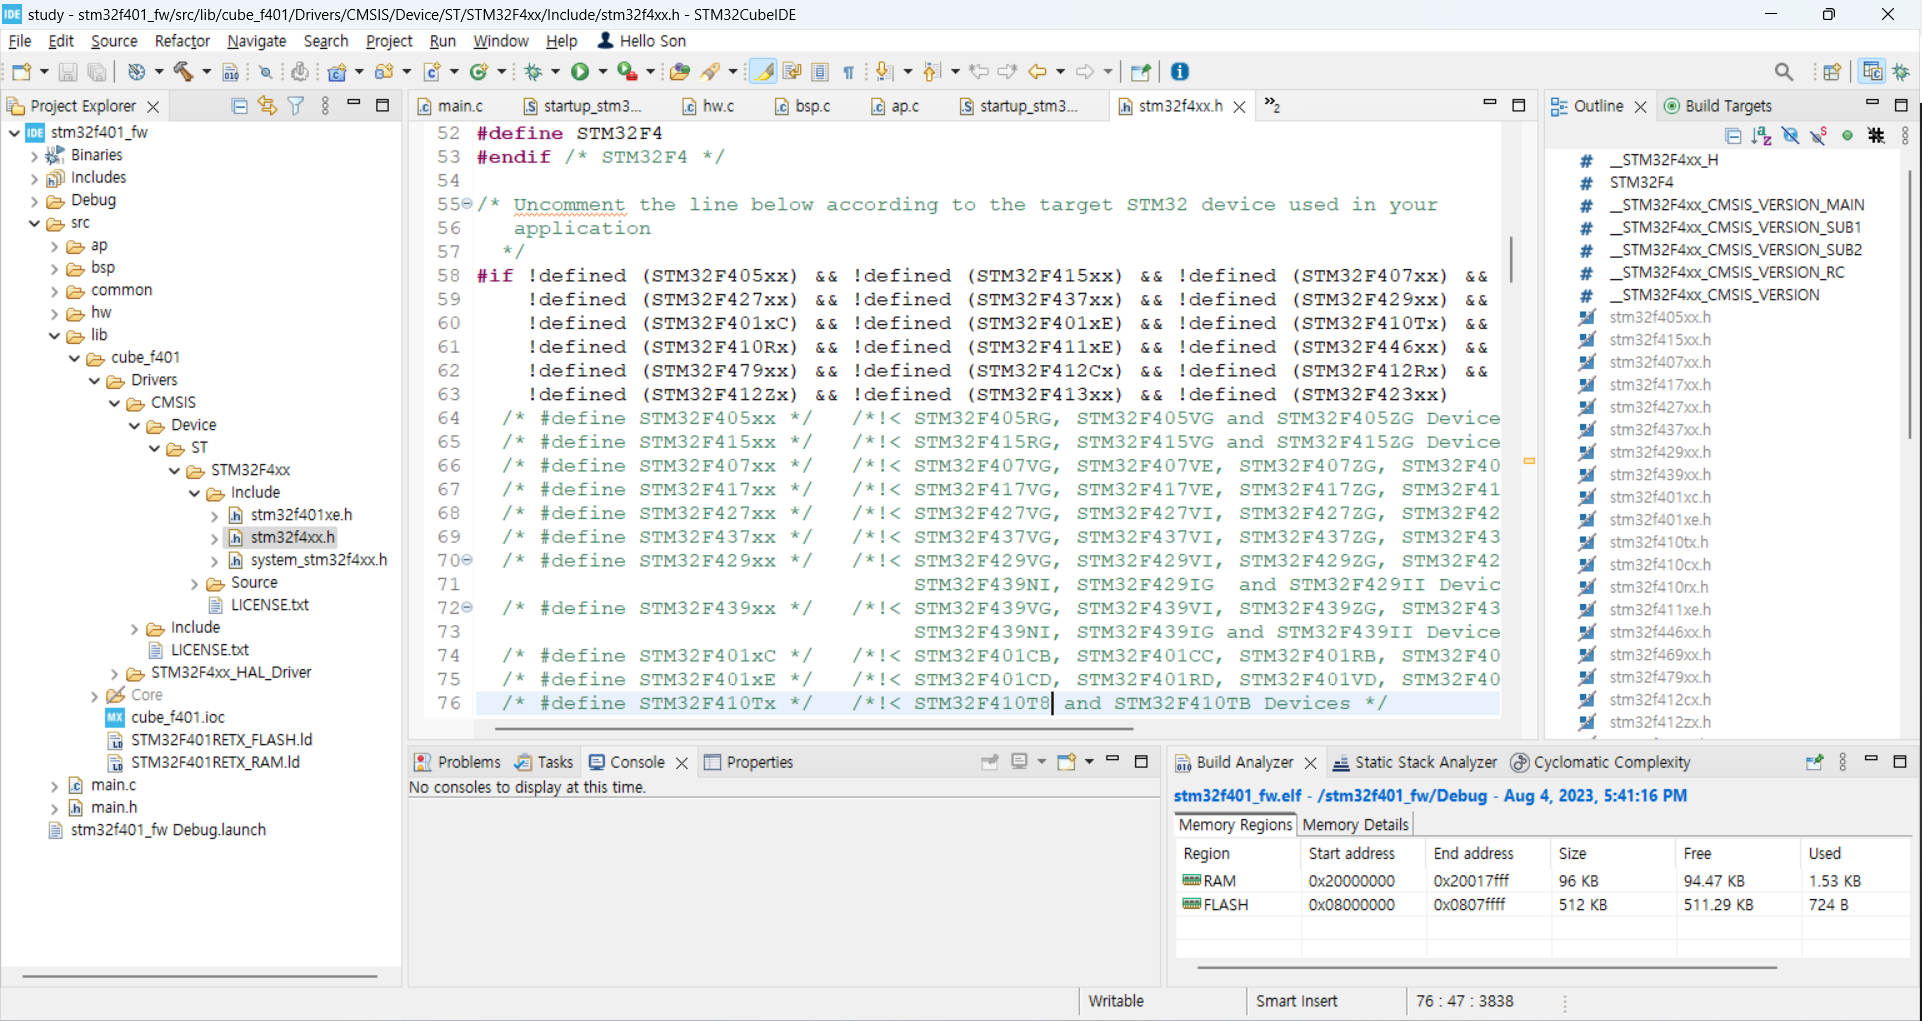The width and height of the screenshot is (1922, 1021).
Task: Click the Back navigation arrow
Action: click(1037, 71)
